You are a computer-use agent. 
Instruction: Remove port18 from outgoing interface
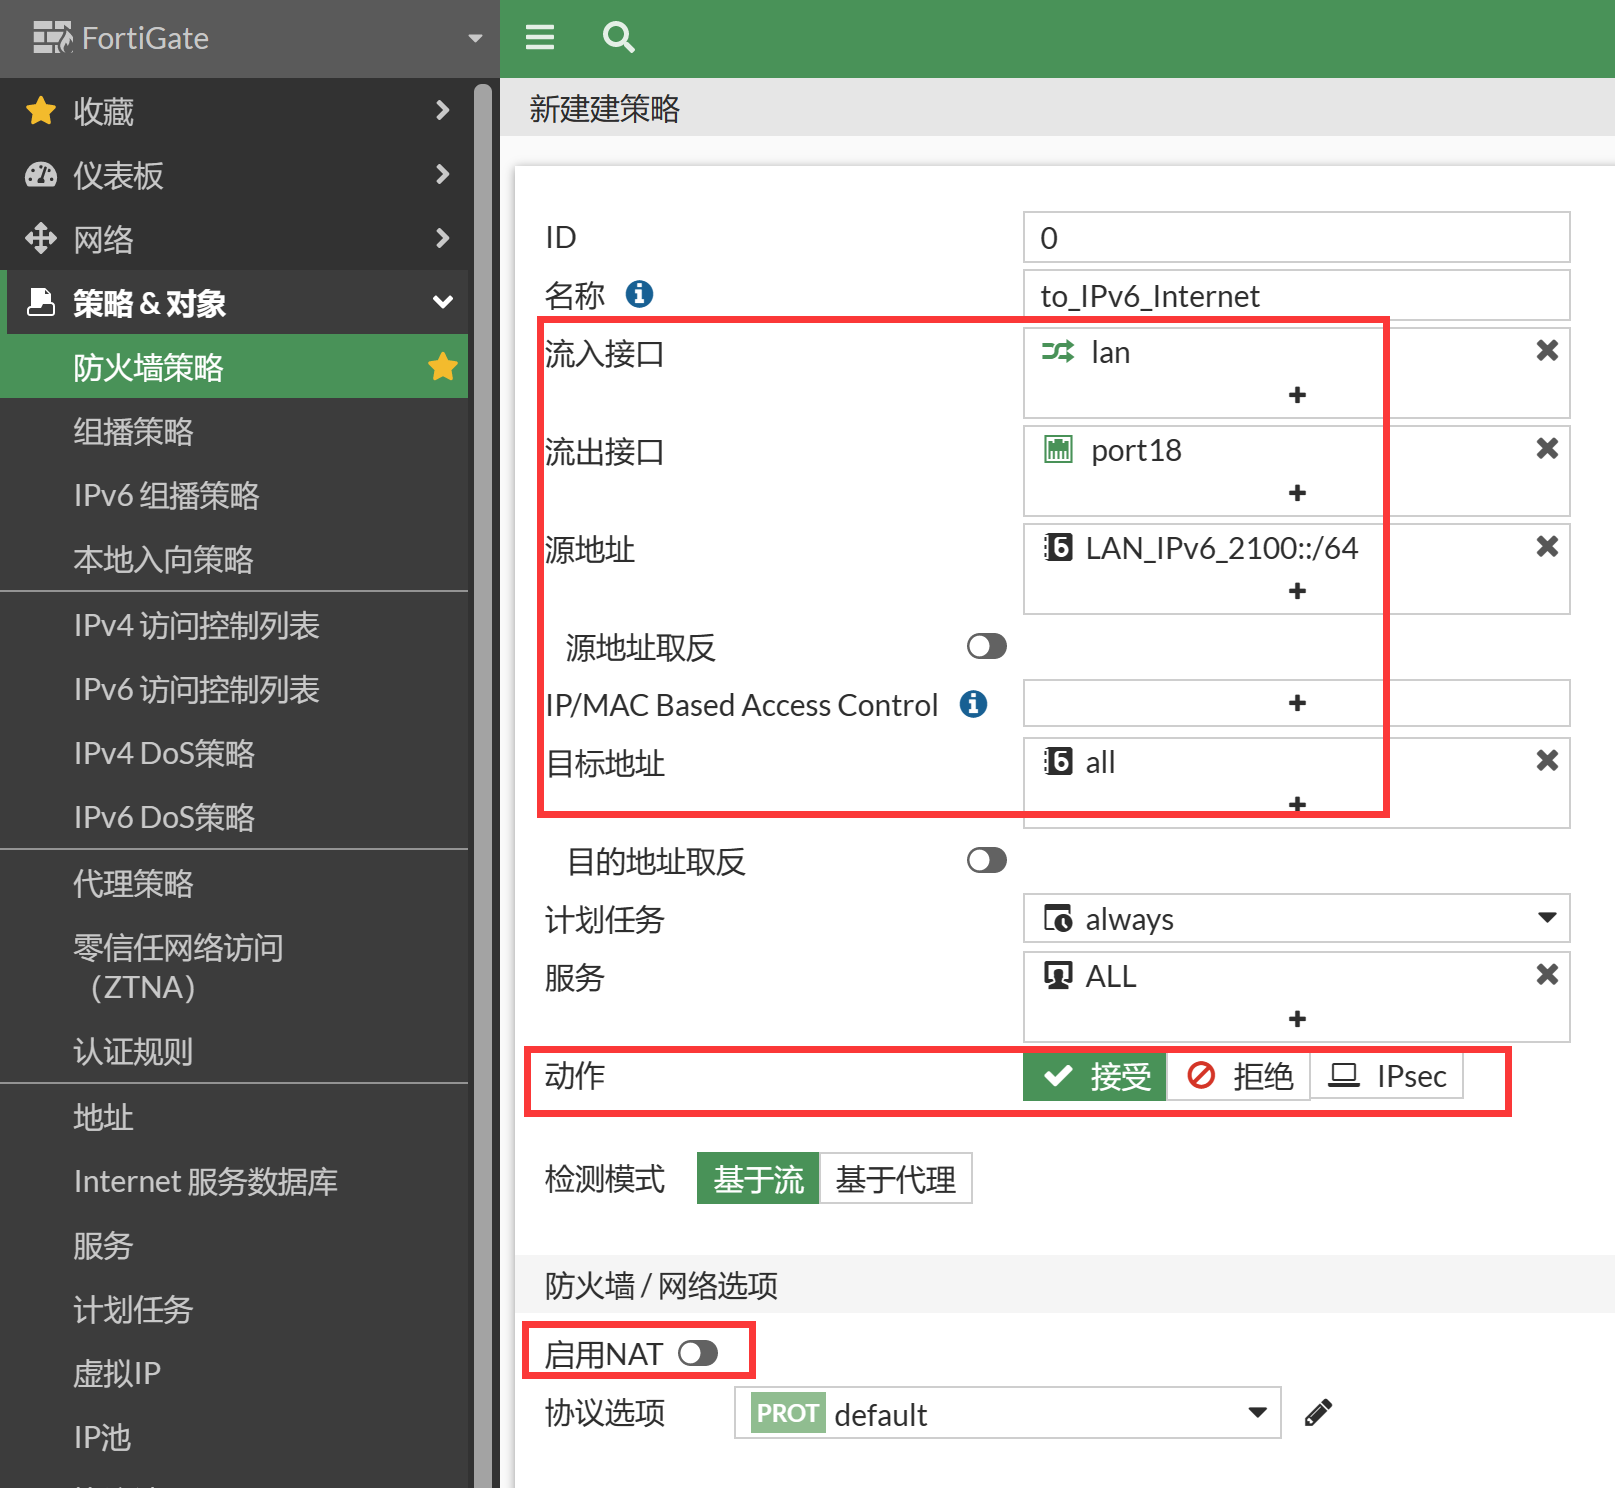point(1546,449)
